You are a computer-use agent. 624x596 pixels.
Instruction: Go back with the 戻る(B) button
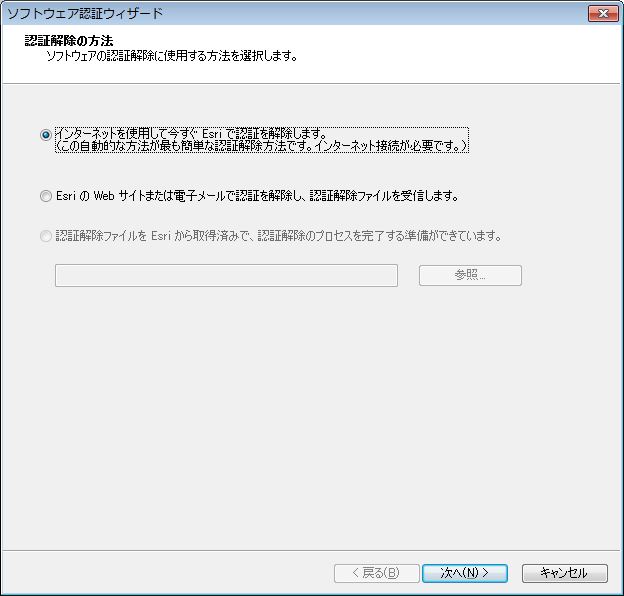tap(376, 573)
